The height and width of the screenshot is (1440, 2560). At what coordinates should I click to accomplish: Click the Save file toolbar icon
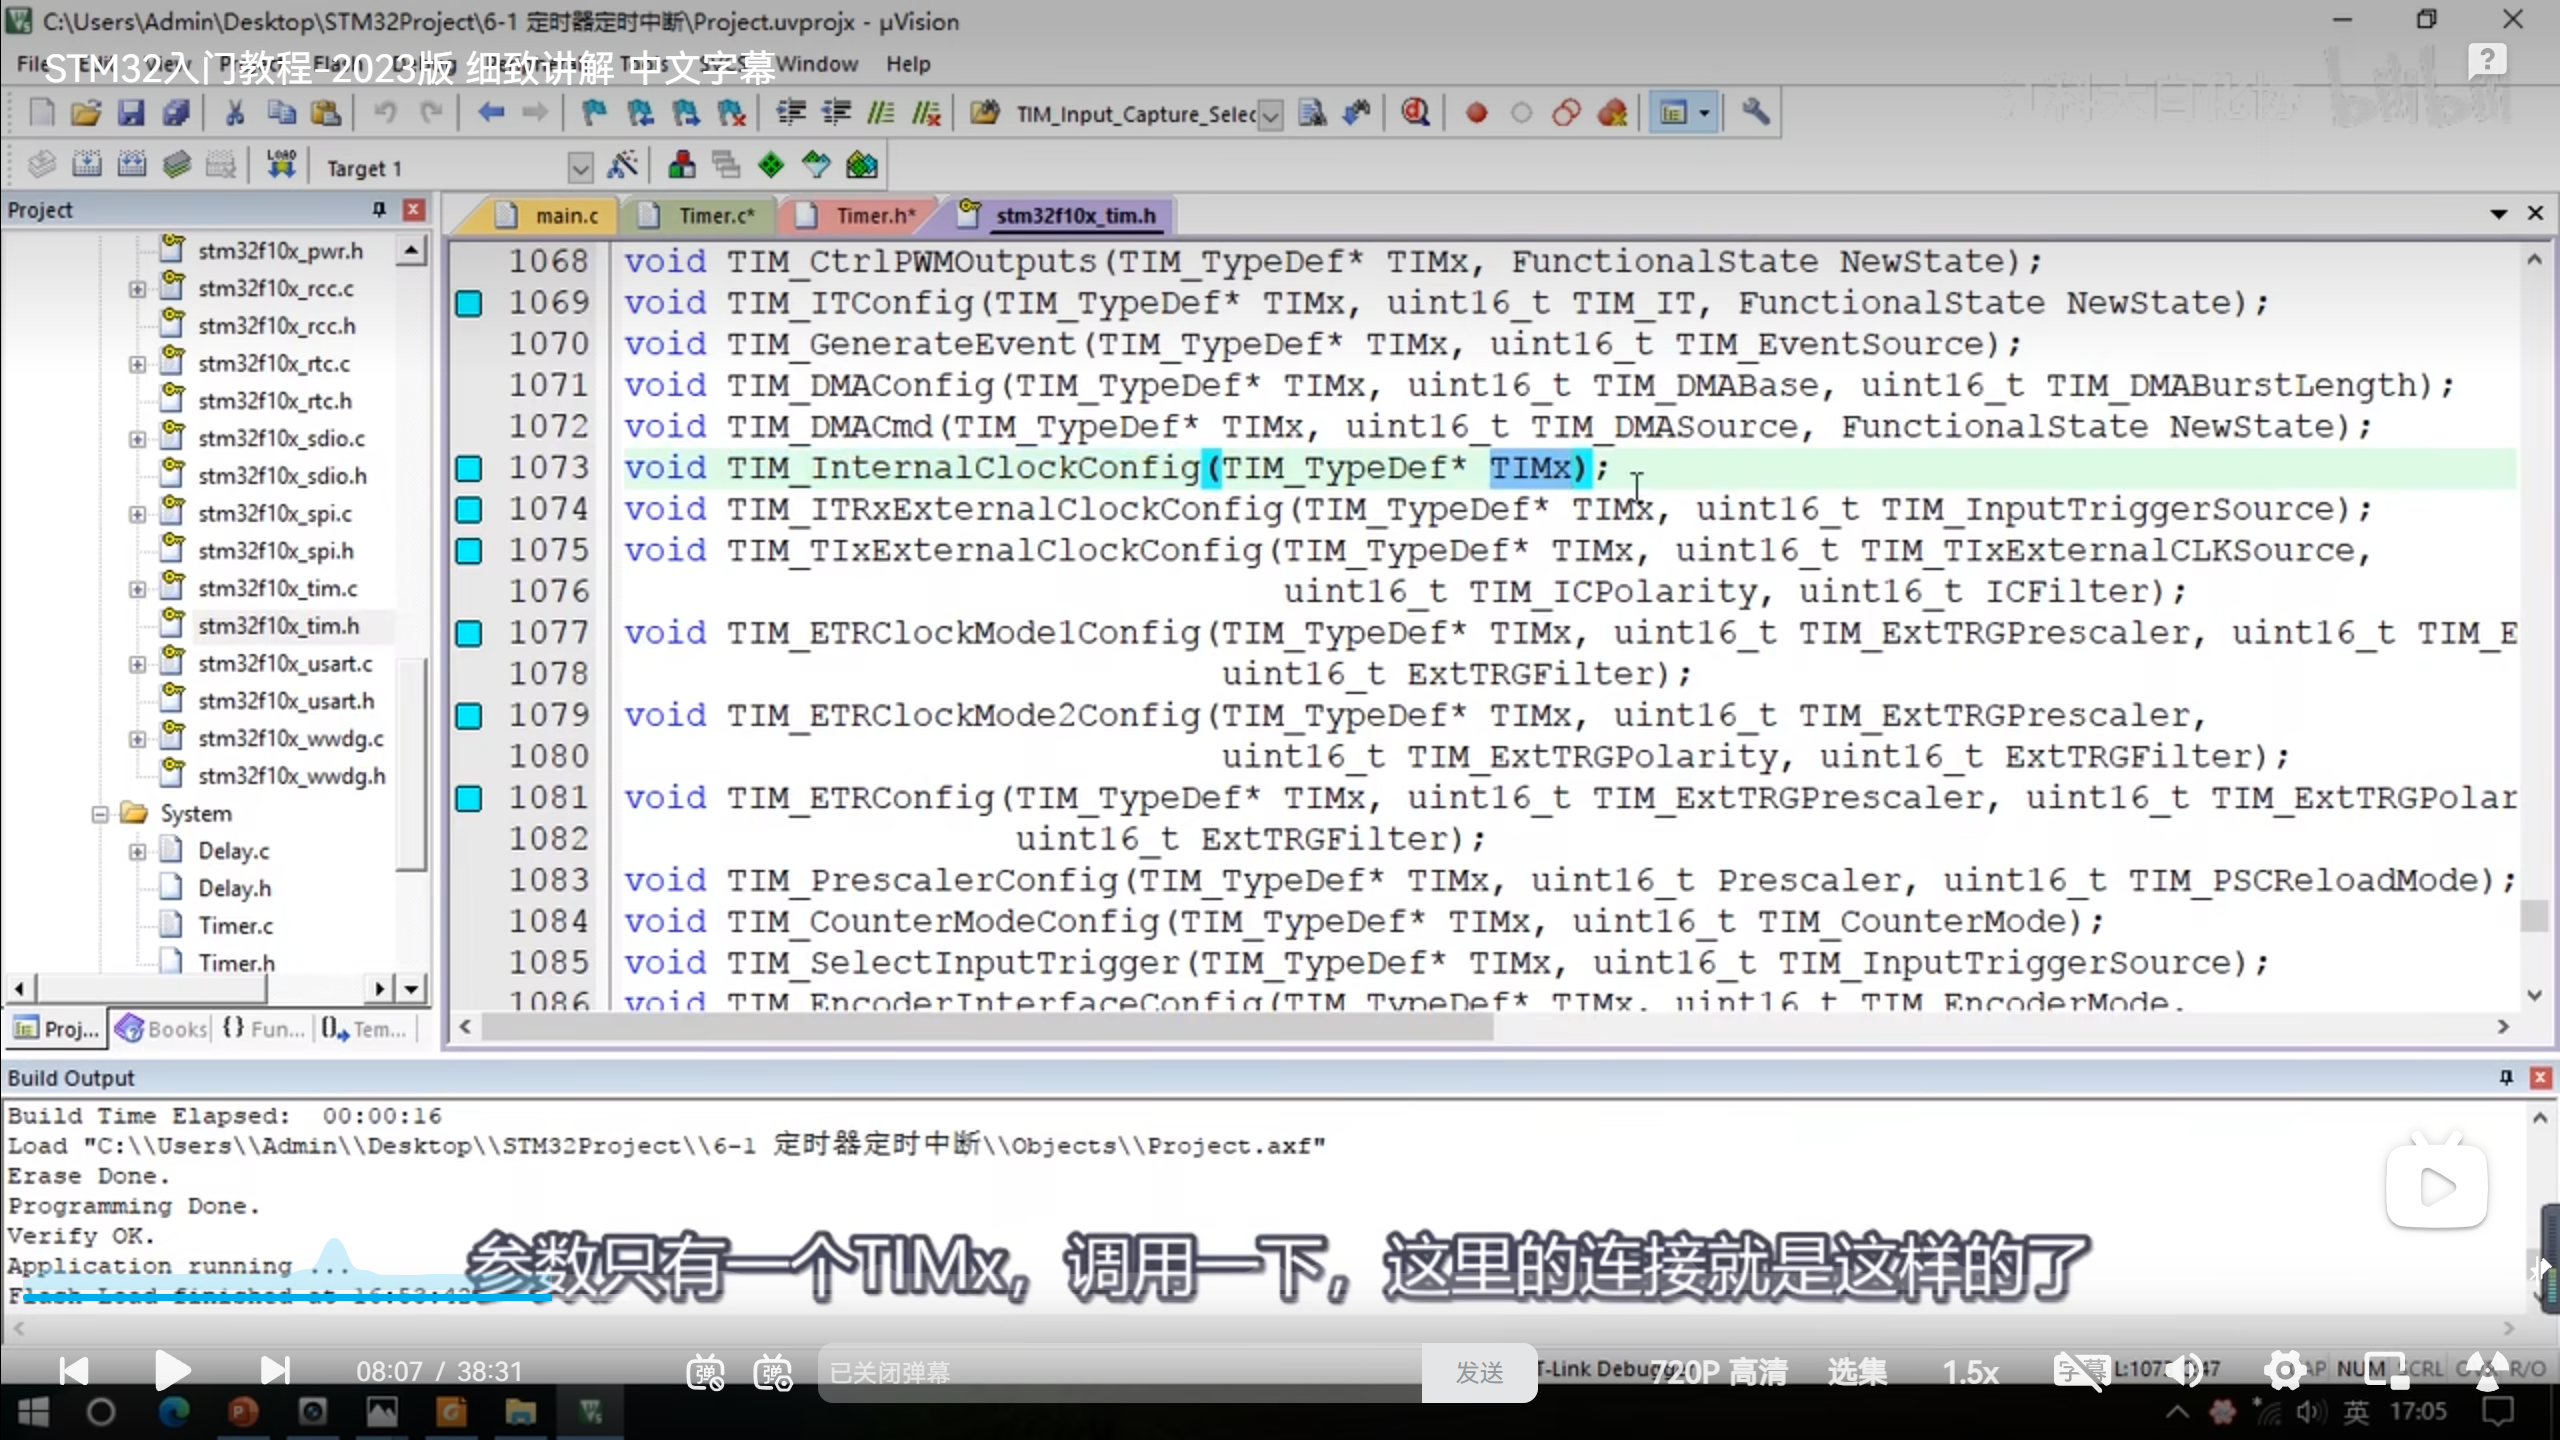(x=131, y=113)
